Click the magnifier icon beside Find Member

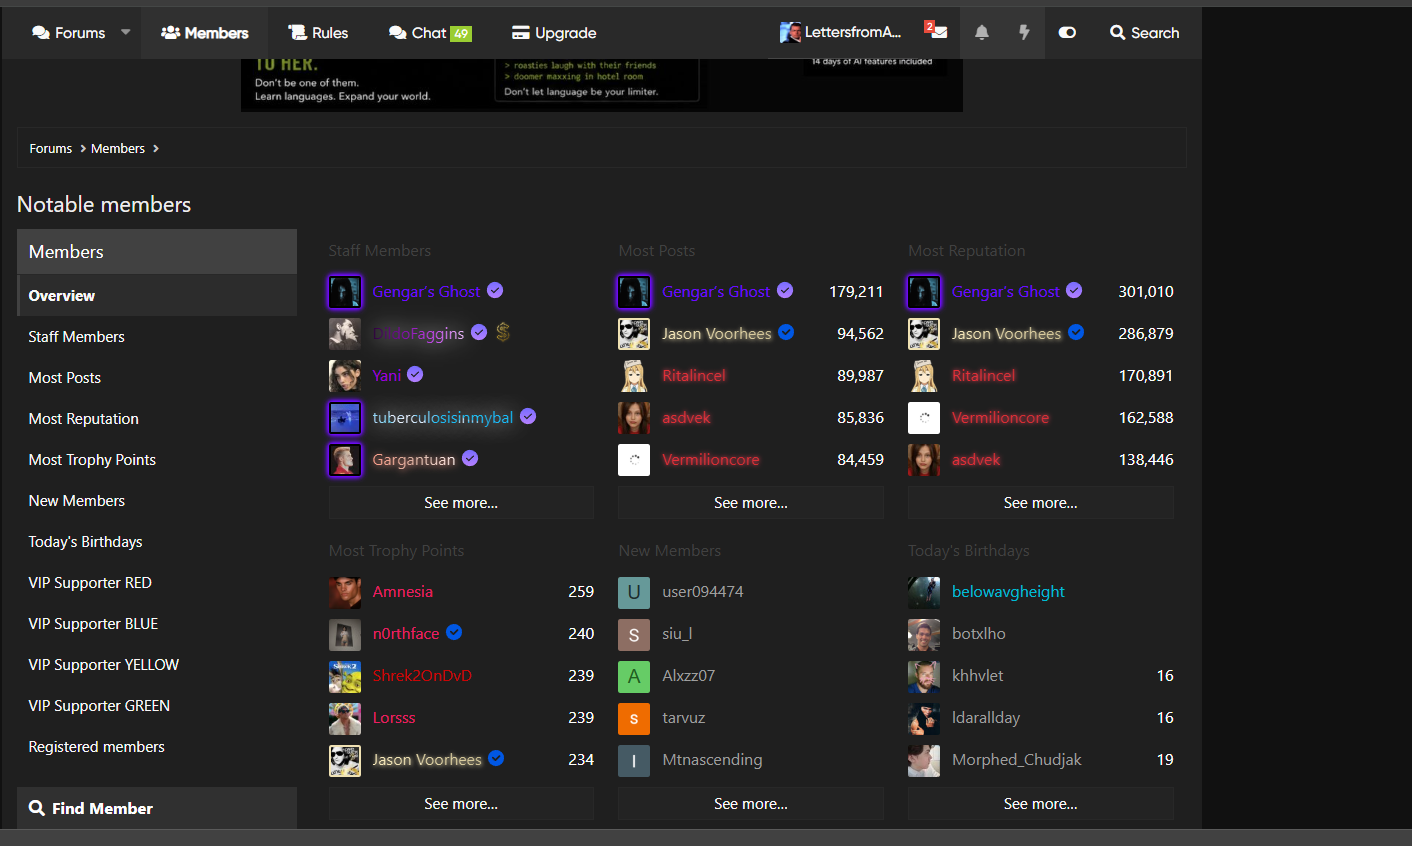pos(37,808)
